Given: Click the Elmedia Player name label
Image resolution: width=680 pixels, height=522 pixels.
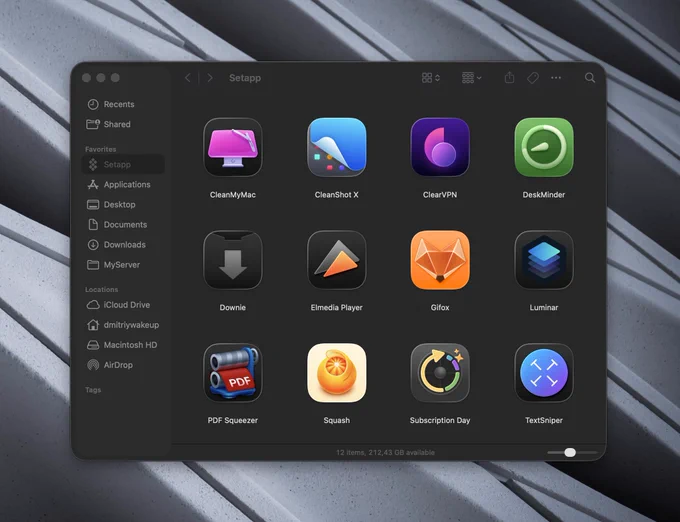Looking at the screenshot, I should (x=337, y=307).
